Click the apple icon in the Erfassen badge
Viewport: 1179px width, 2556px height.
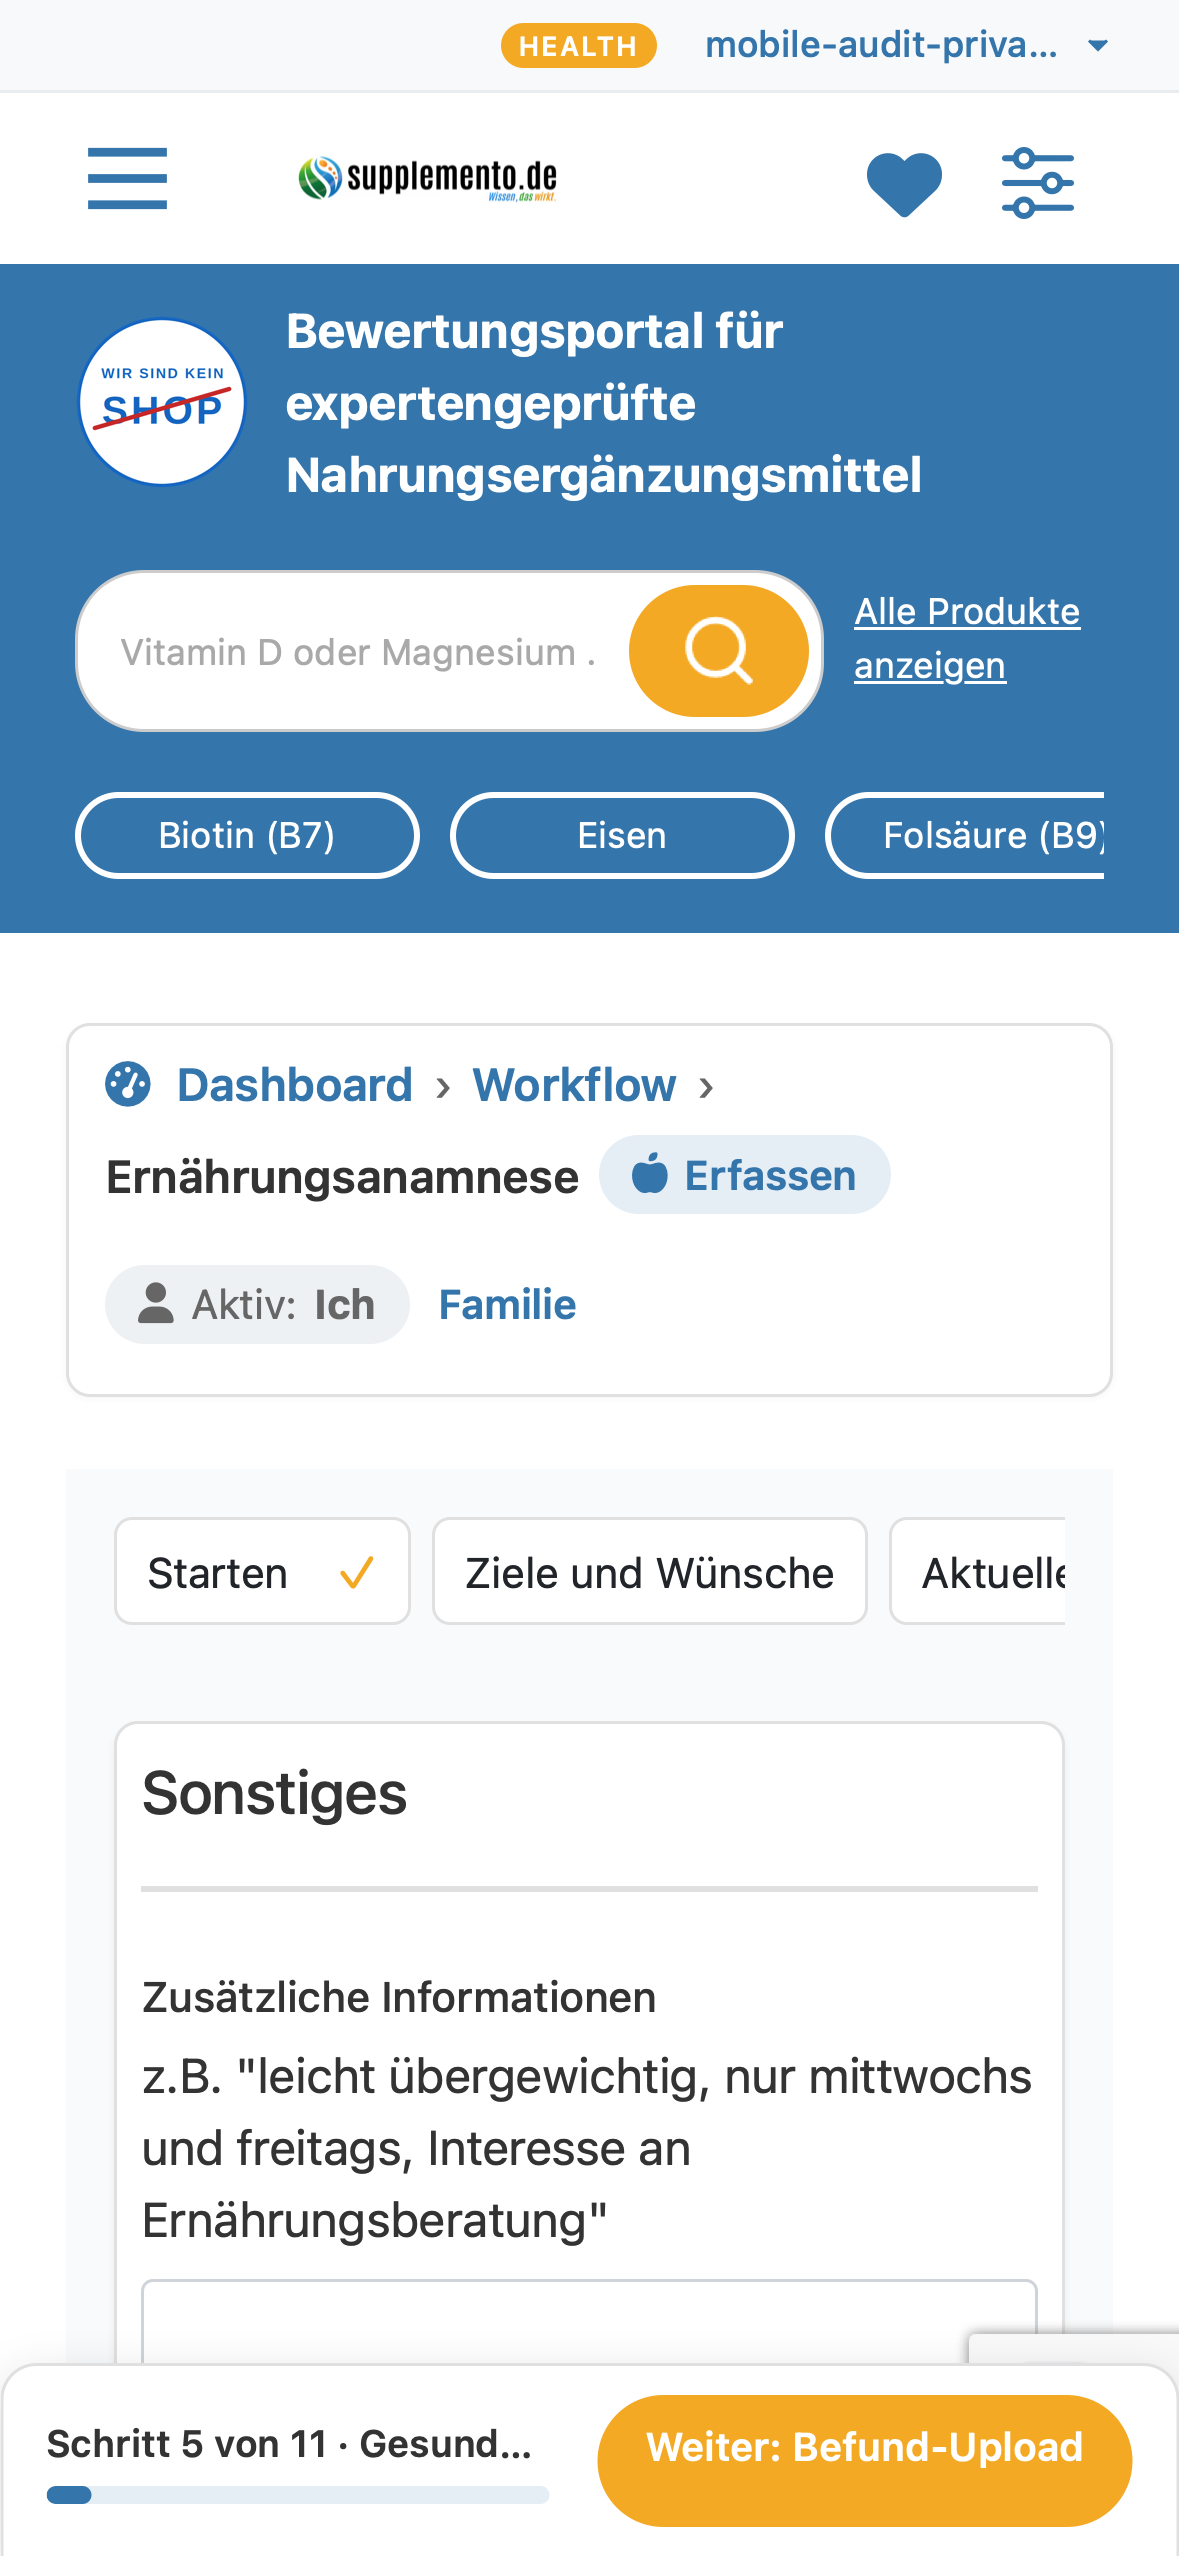[x=650, y=1174]
